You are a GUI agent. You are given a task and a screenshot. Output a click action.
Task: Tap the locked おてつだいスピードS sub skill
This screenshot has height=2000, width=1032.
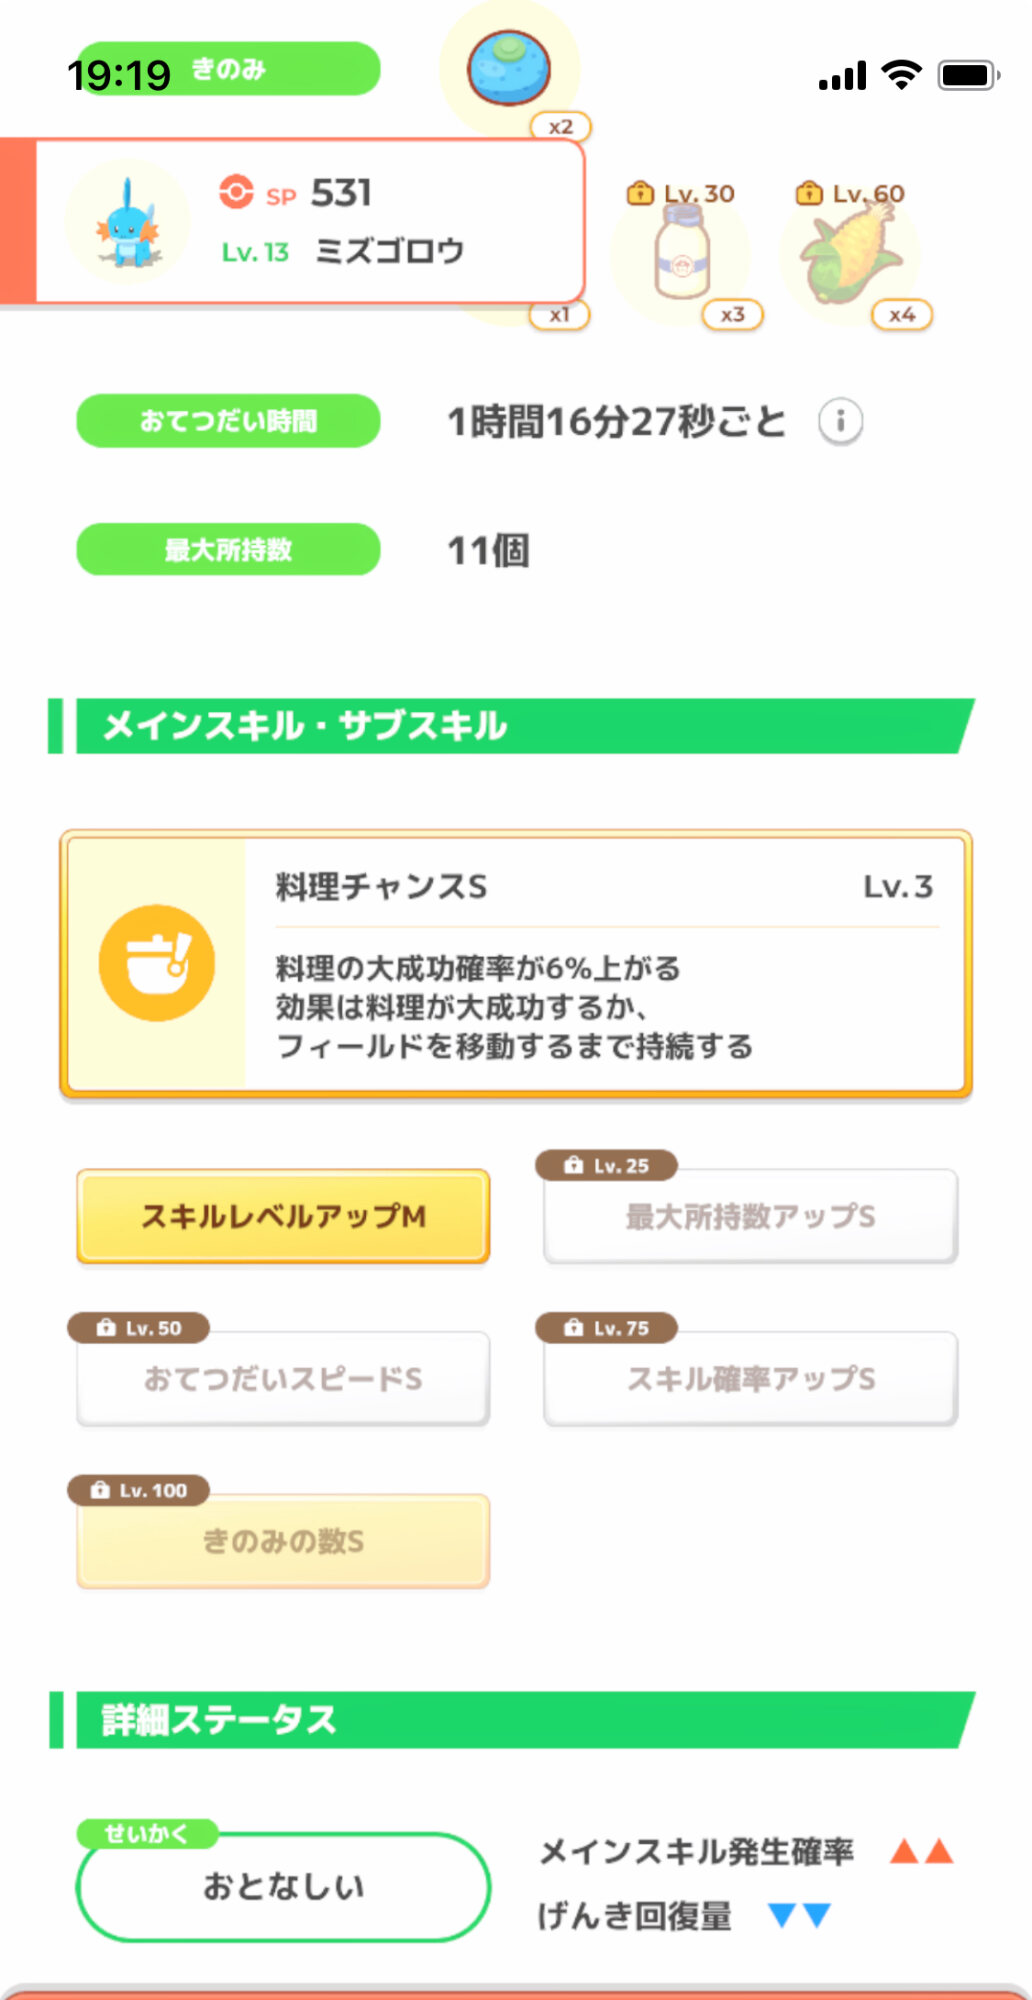click(283, 1378)
